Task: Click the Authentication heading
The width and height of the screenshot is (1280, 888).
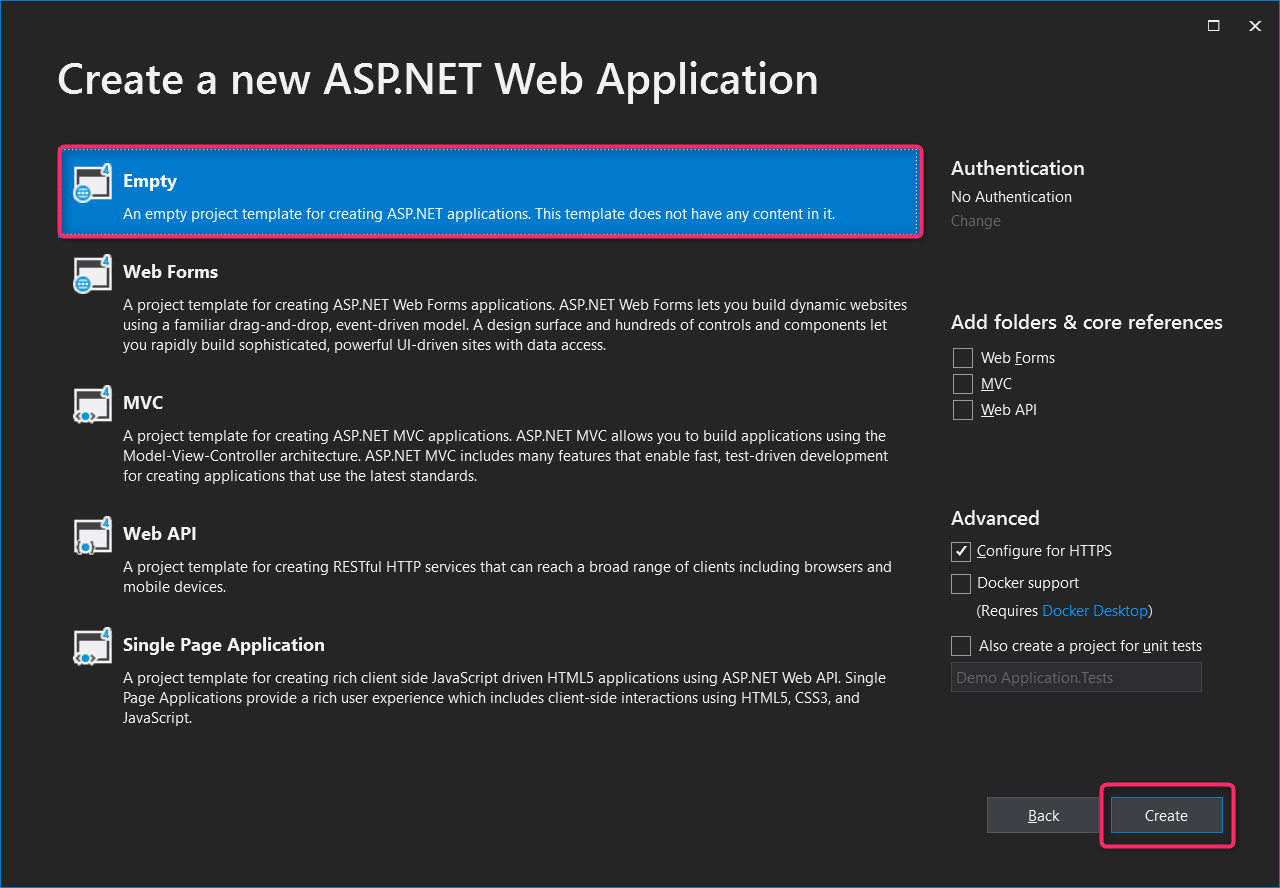Action: point(1018,168)
